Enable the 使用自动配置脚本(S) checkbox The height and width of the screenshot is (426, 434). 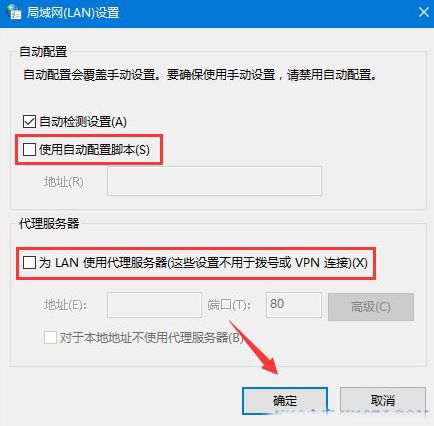coord(29,149)
